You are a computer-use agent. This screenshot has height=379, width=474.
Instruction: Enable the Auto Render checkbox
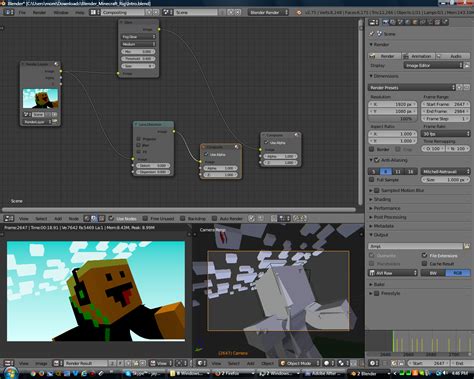[214, 218]
